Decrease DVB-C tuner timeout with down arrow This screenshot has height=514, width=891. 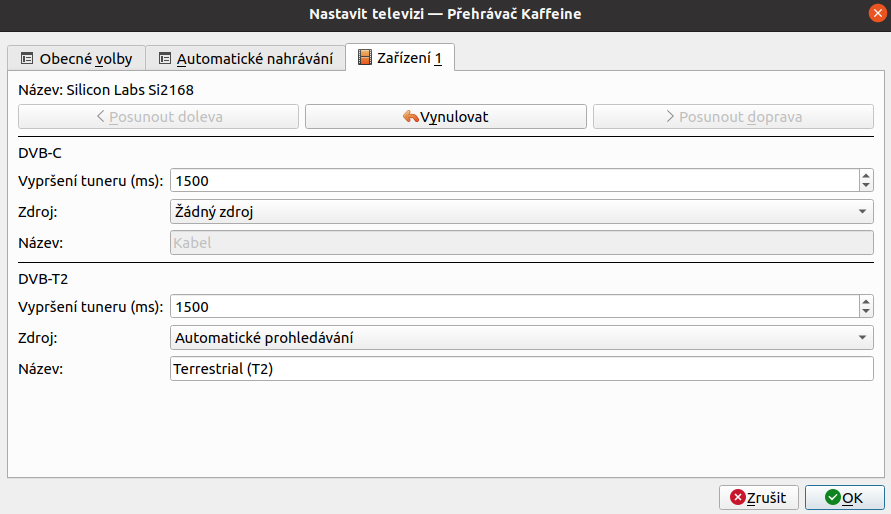coord(865,186)
